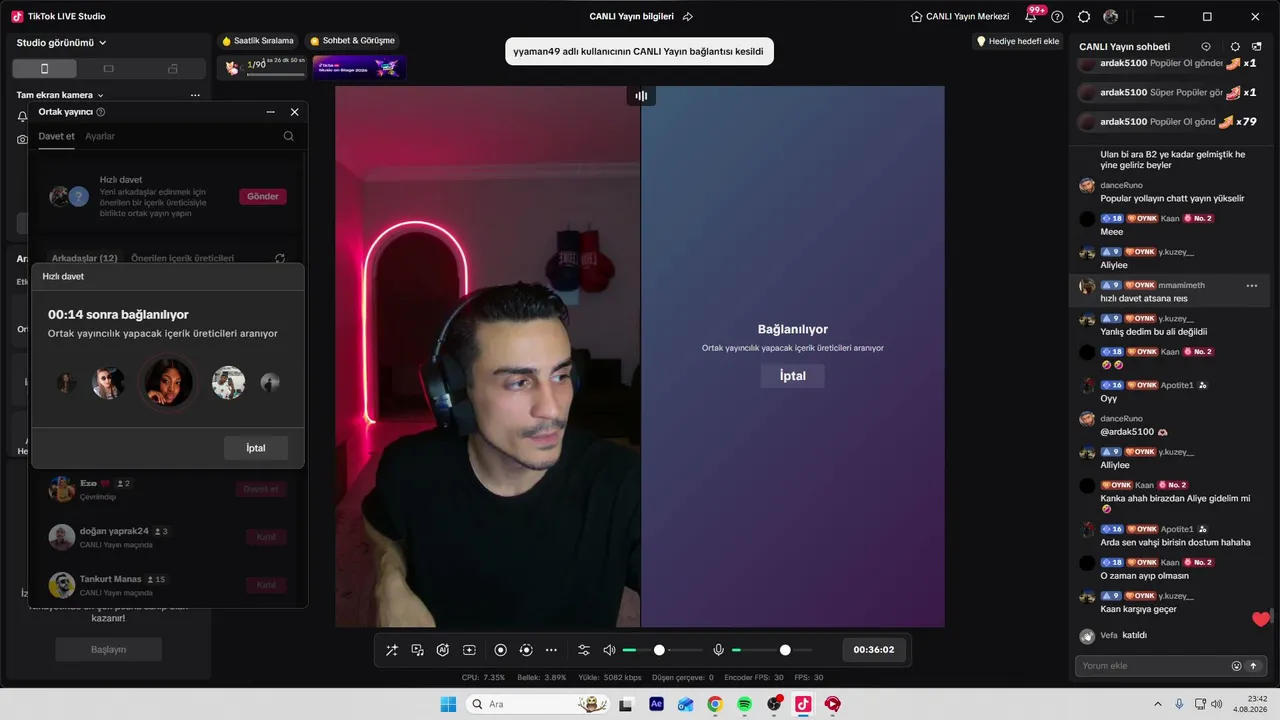This screenshot has height=720, width=1280.
Task: Minimize the Ortak yayıncı panel
Action: [x=270, y=112]
